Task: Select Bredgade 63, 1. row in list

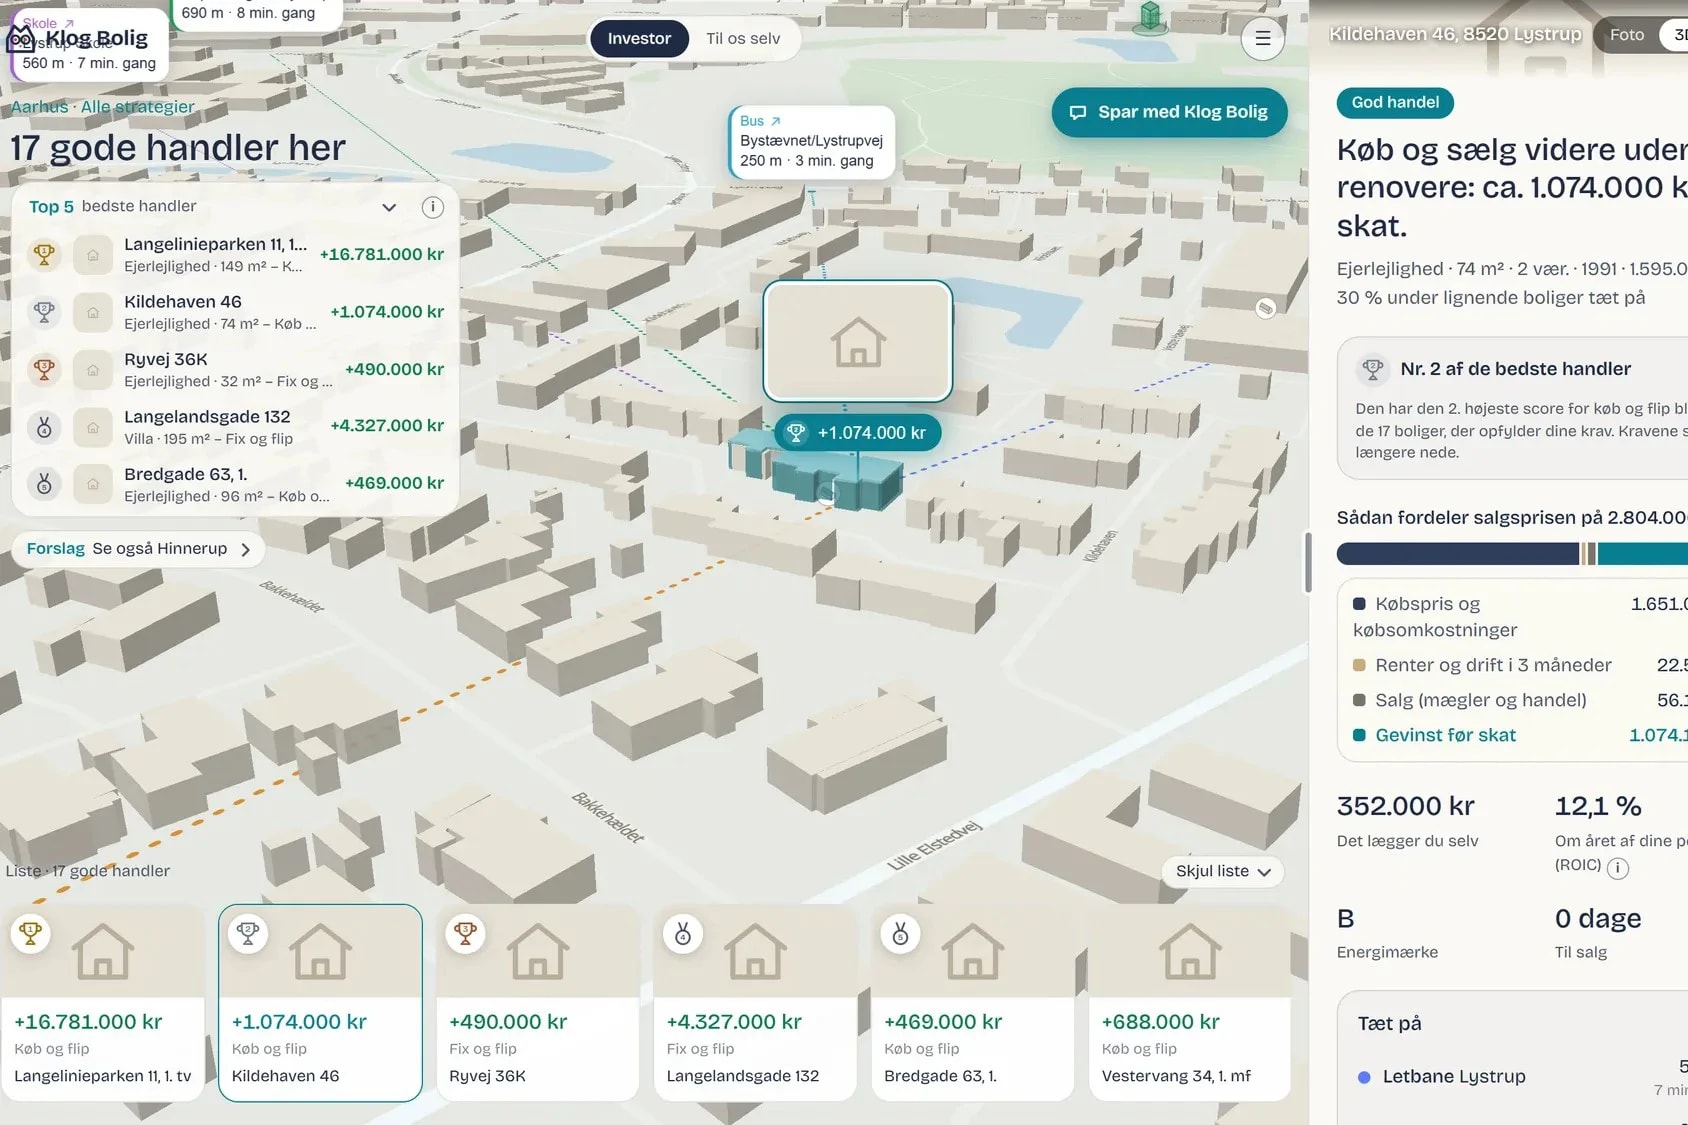Action: [x=235, y=484]
